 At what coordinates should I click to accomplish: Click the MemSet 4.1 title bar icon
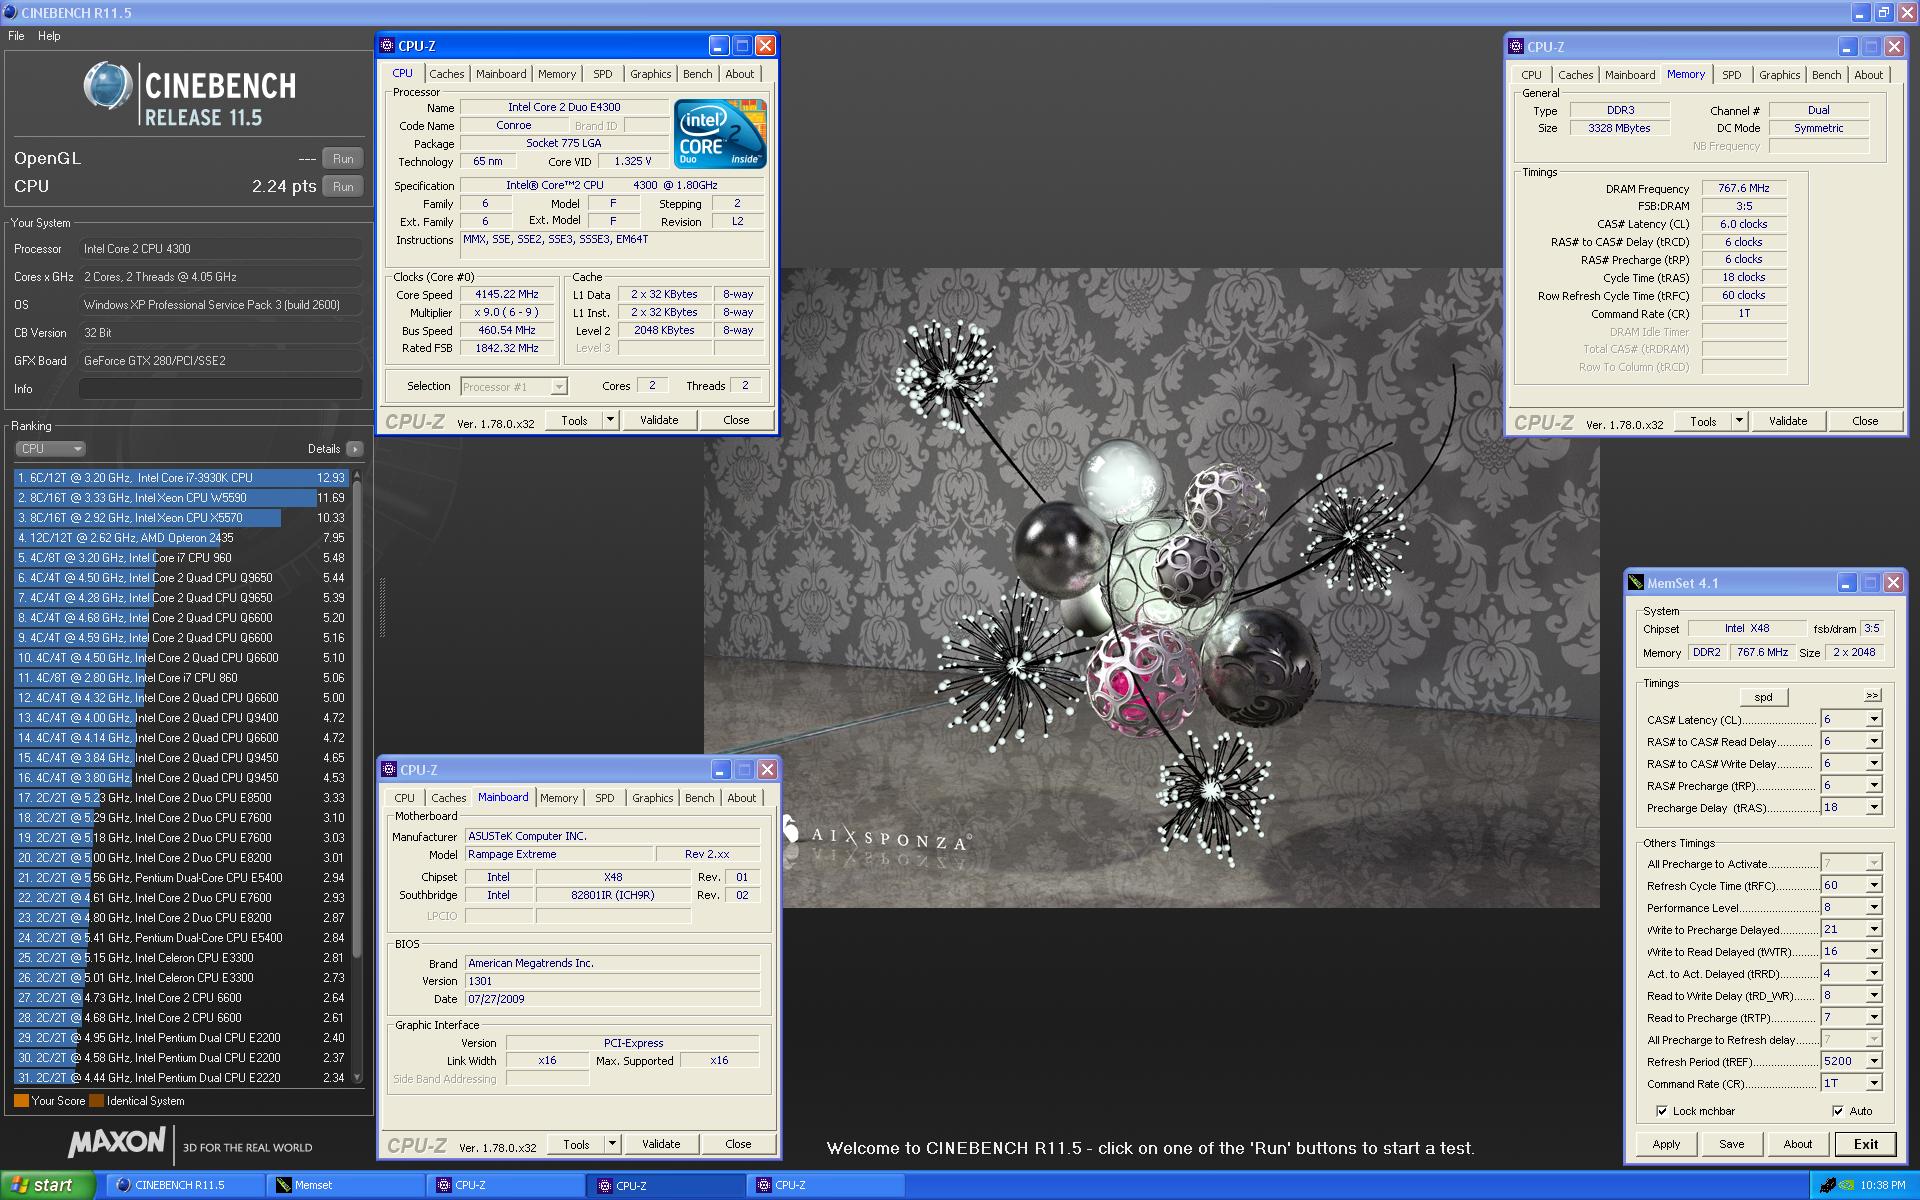pyautogui.click(x=1636, y=583)
